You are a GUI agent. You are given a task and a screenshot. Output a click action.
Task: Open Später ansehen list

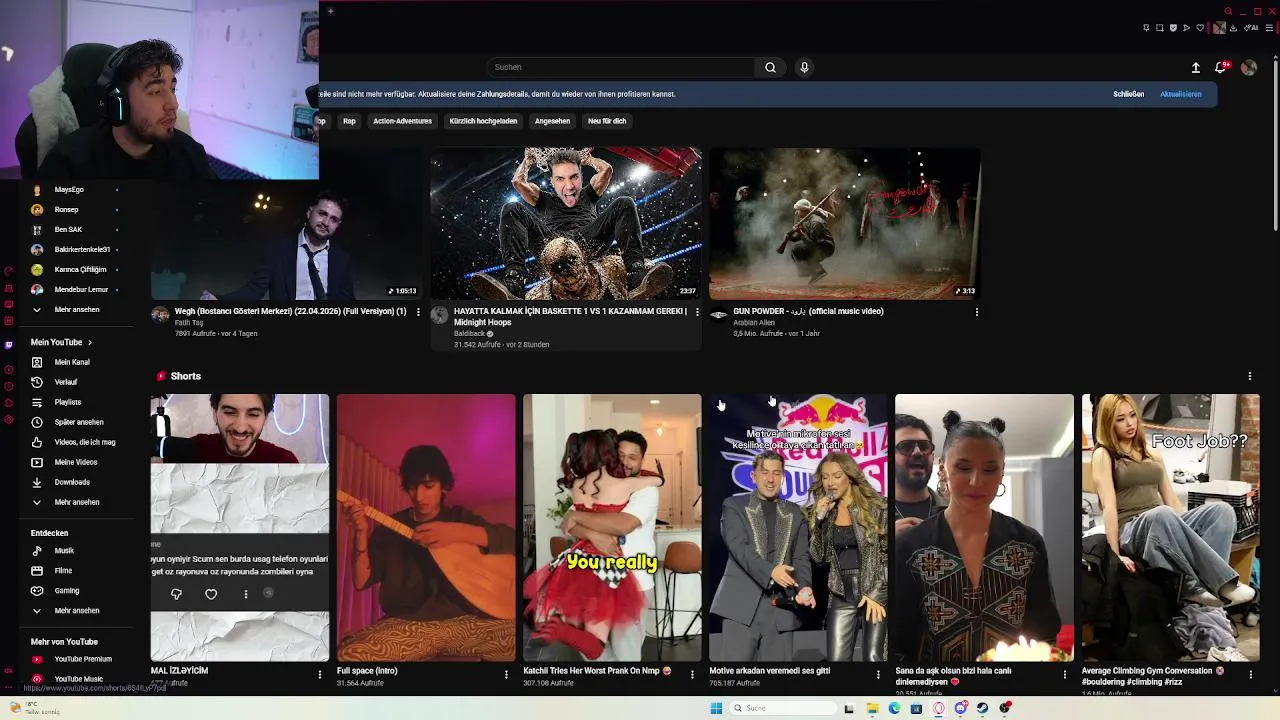pos(79,422)
